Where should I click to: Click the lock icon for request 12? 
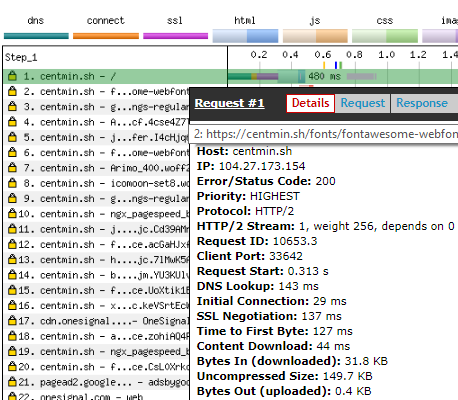pos(12,244)
